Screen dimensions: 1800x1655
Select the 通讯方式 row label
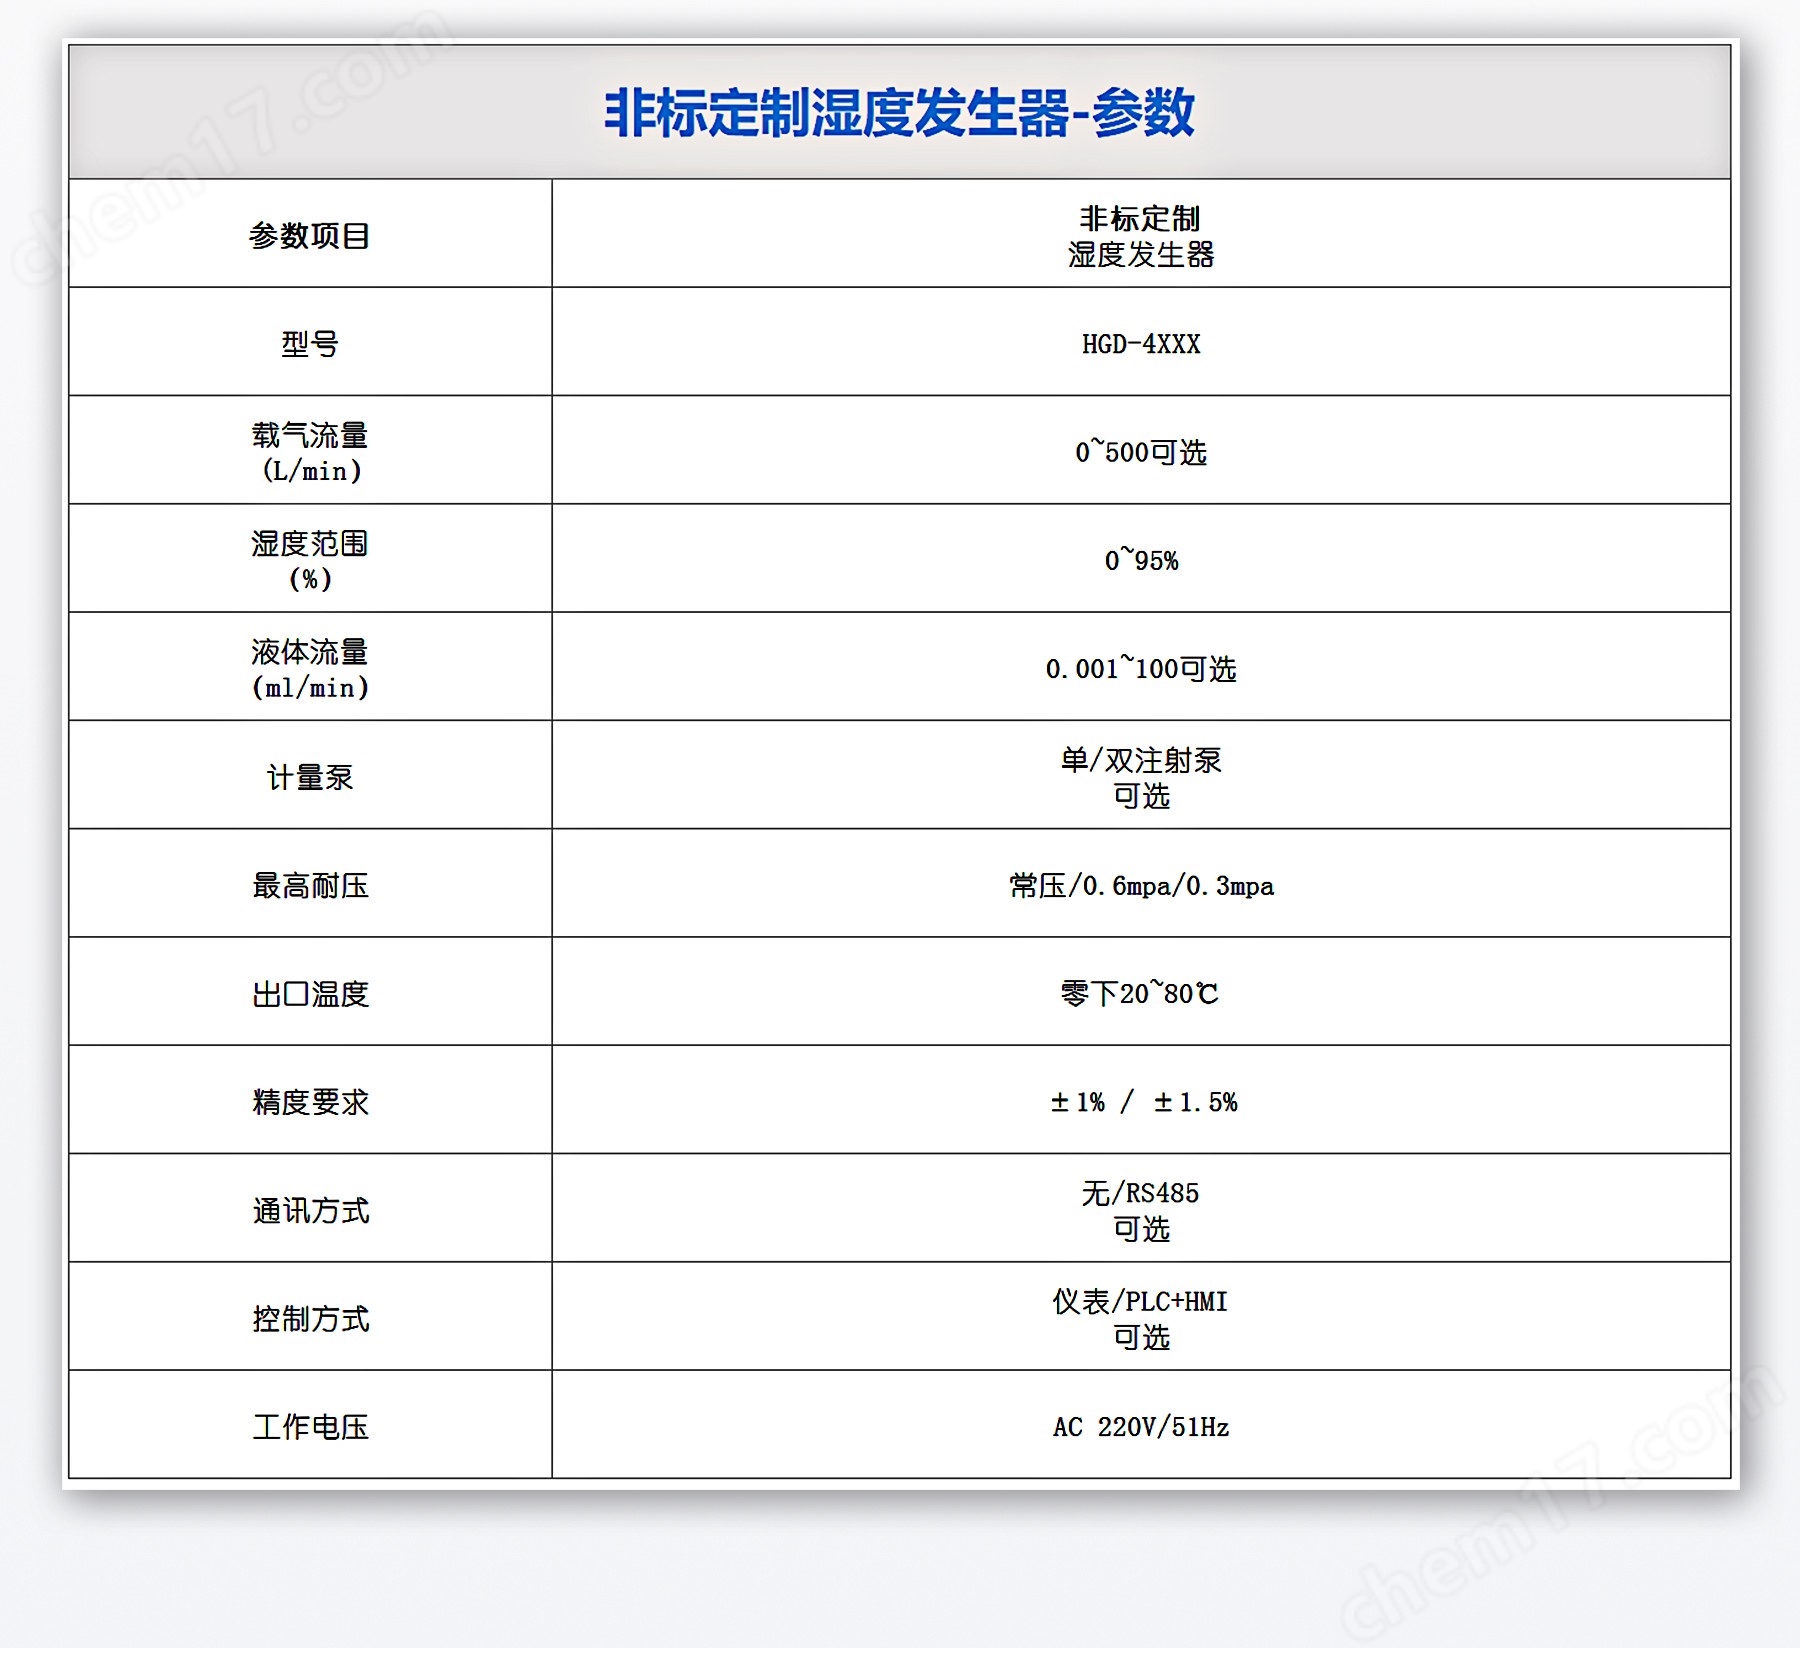tap(310, 1210)
